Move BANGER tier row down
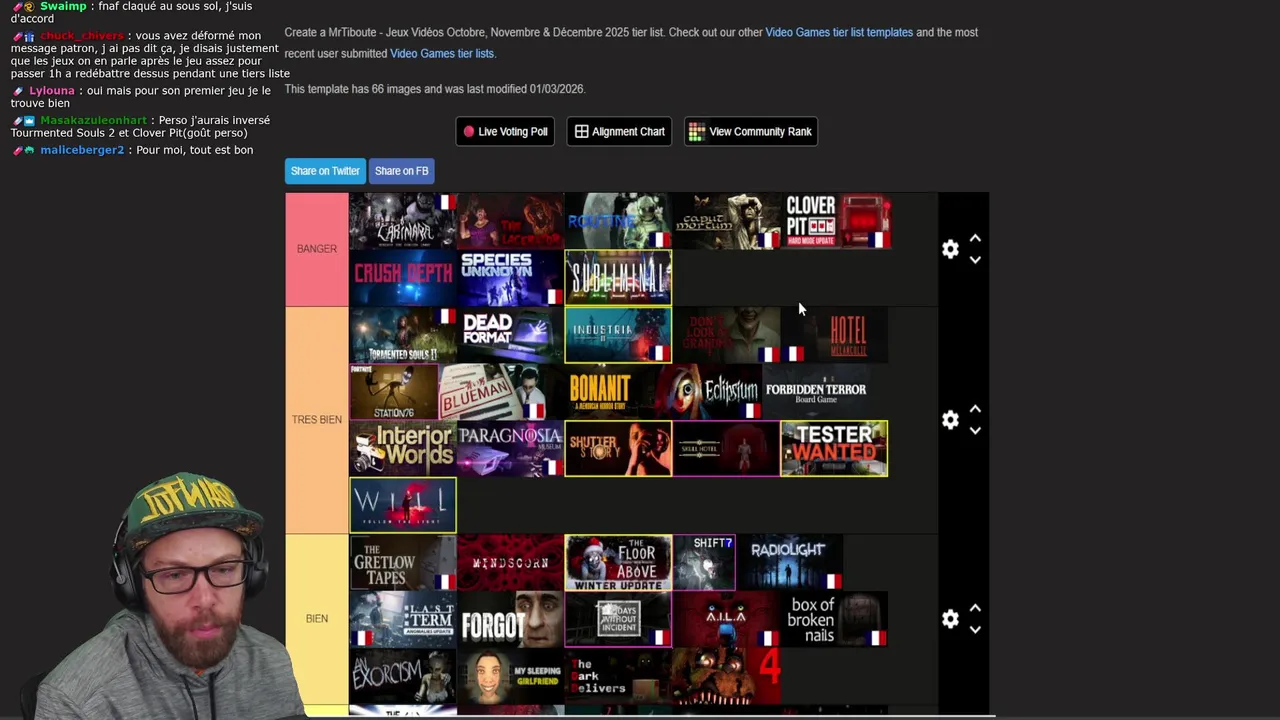This screenshot has height=720, width=1280. click(975, 260)
